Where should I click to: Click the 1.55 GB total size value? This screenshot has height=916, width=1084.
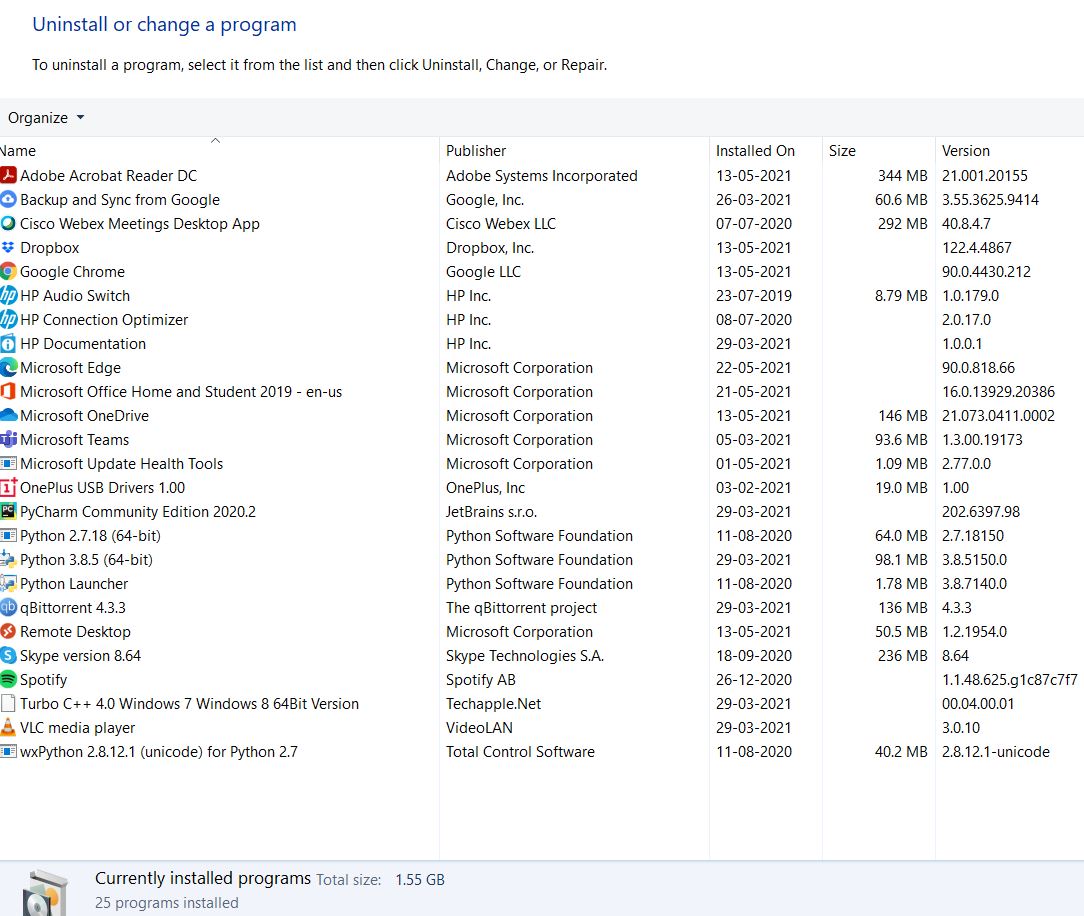(x=420, y=879)
